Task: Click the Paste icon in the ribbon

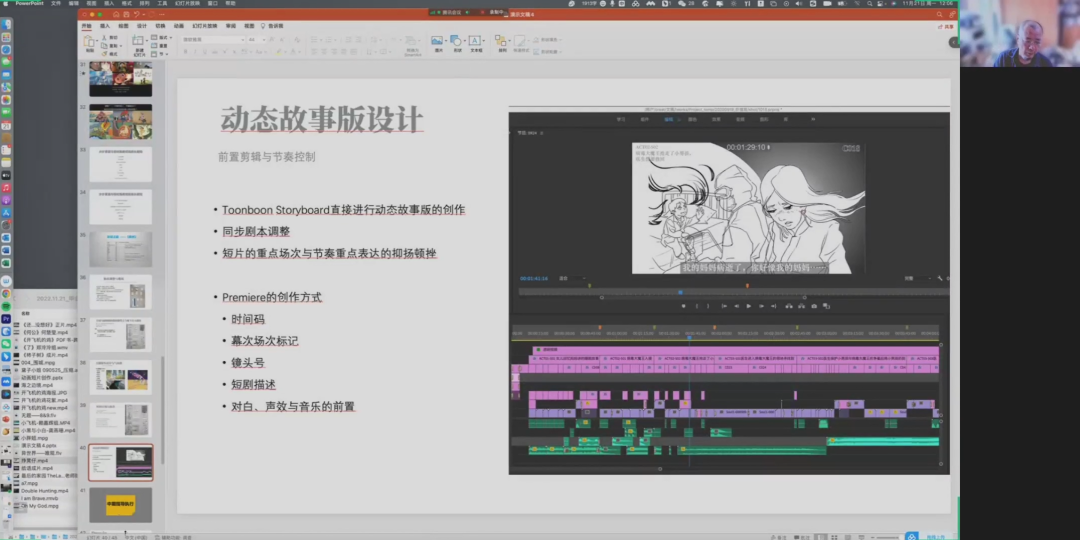Action: 90,42
